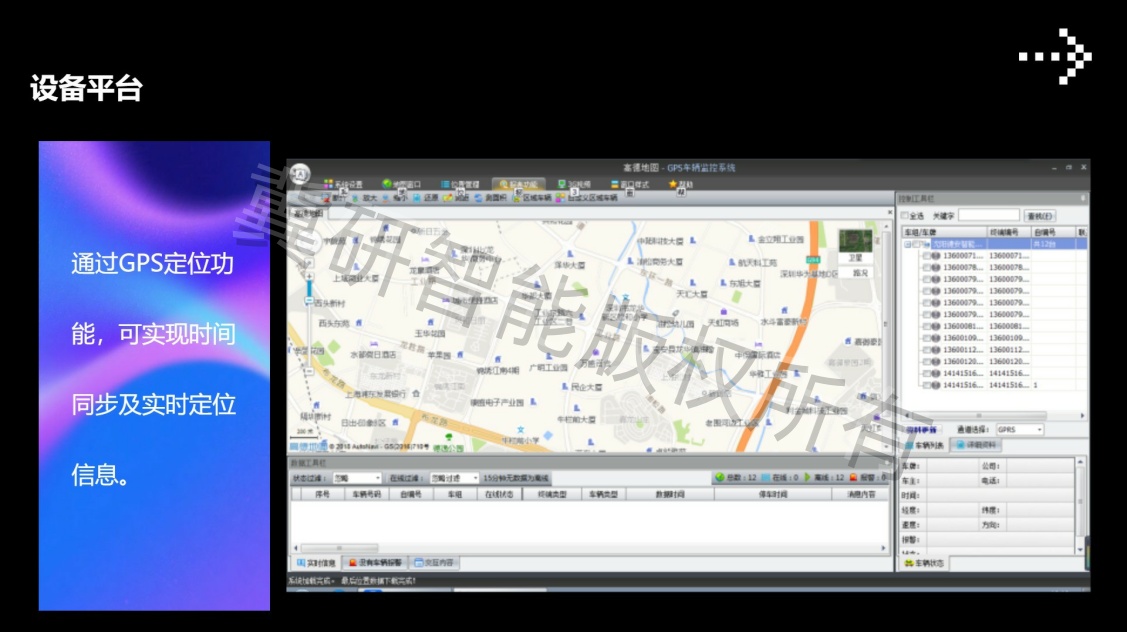
Task: Close the map tab with the x
Action: click(x=889, y=213)
